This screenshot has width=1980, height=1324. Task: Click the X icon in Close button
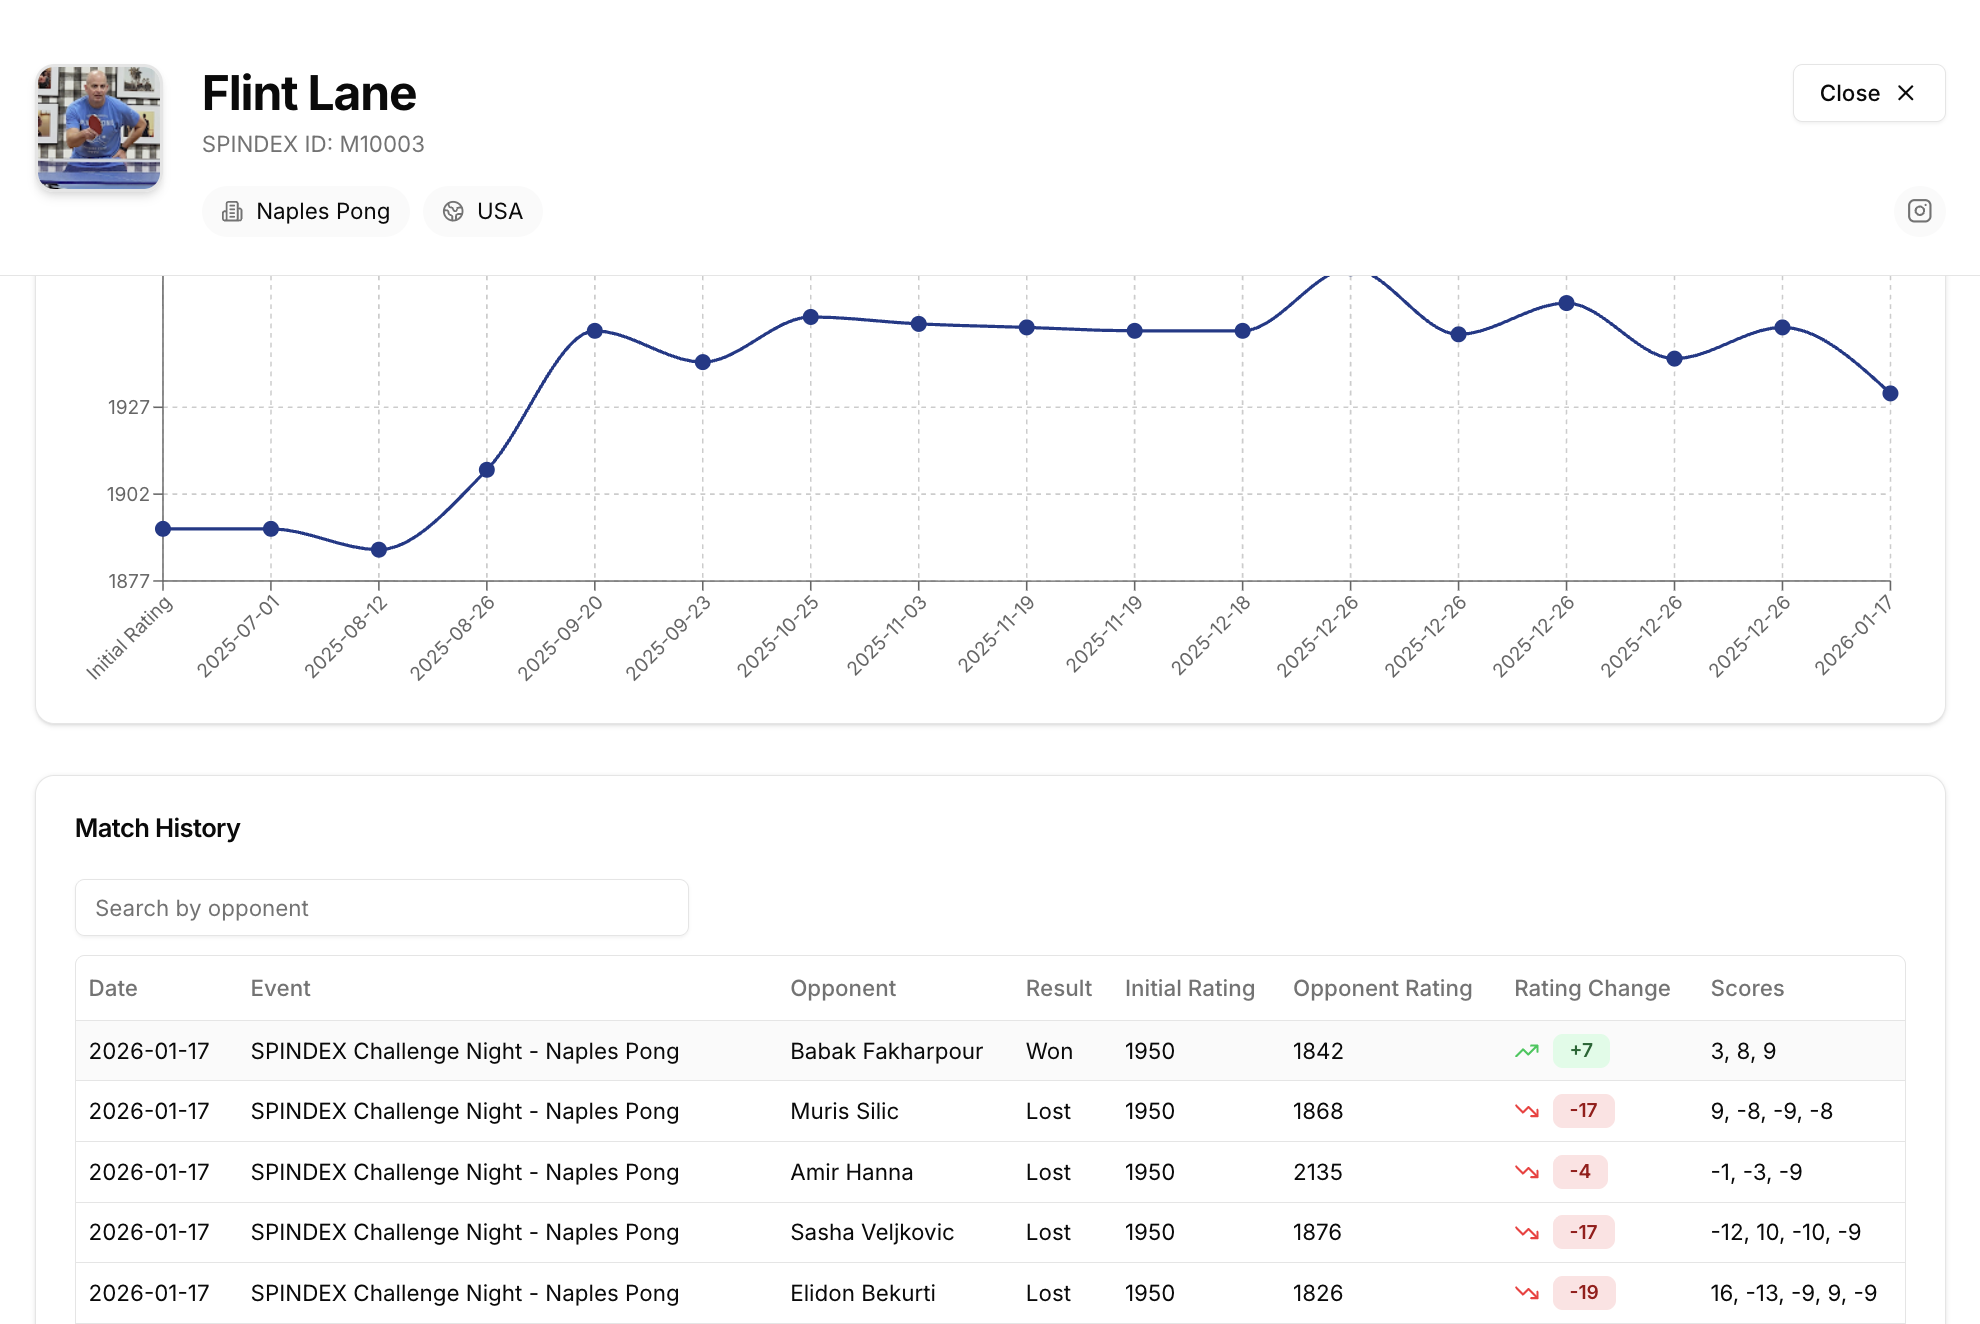pyautogui.click(x=1906, y=93)
